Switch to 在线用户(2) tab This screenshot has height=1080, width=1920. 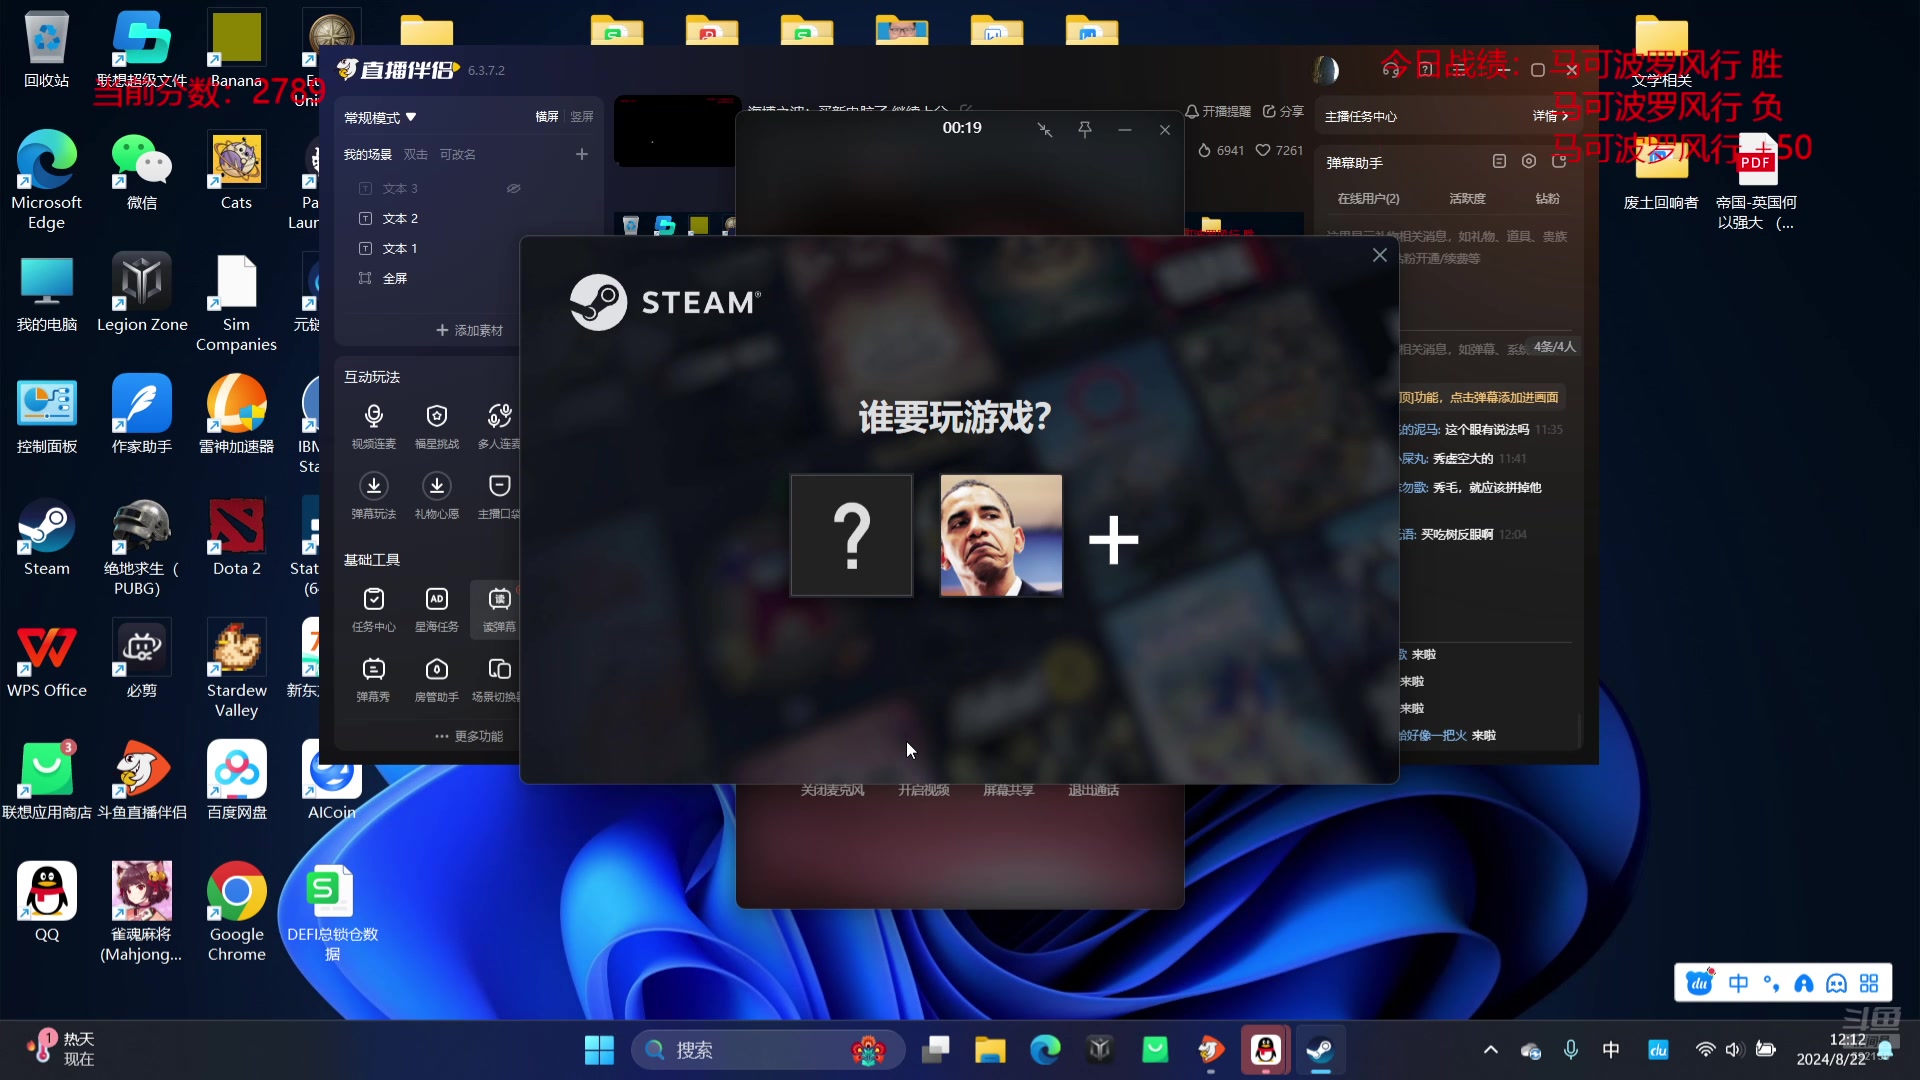click(1369, 199)
